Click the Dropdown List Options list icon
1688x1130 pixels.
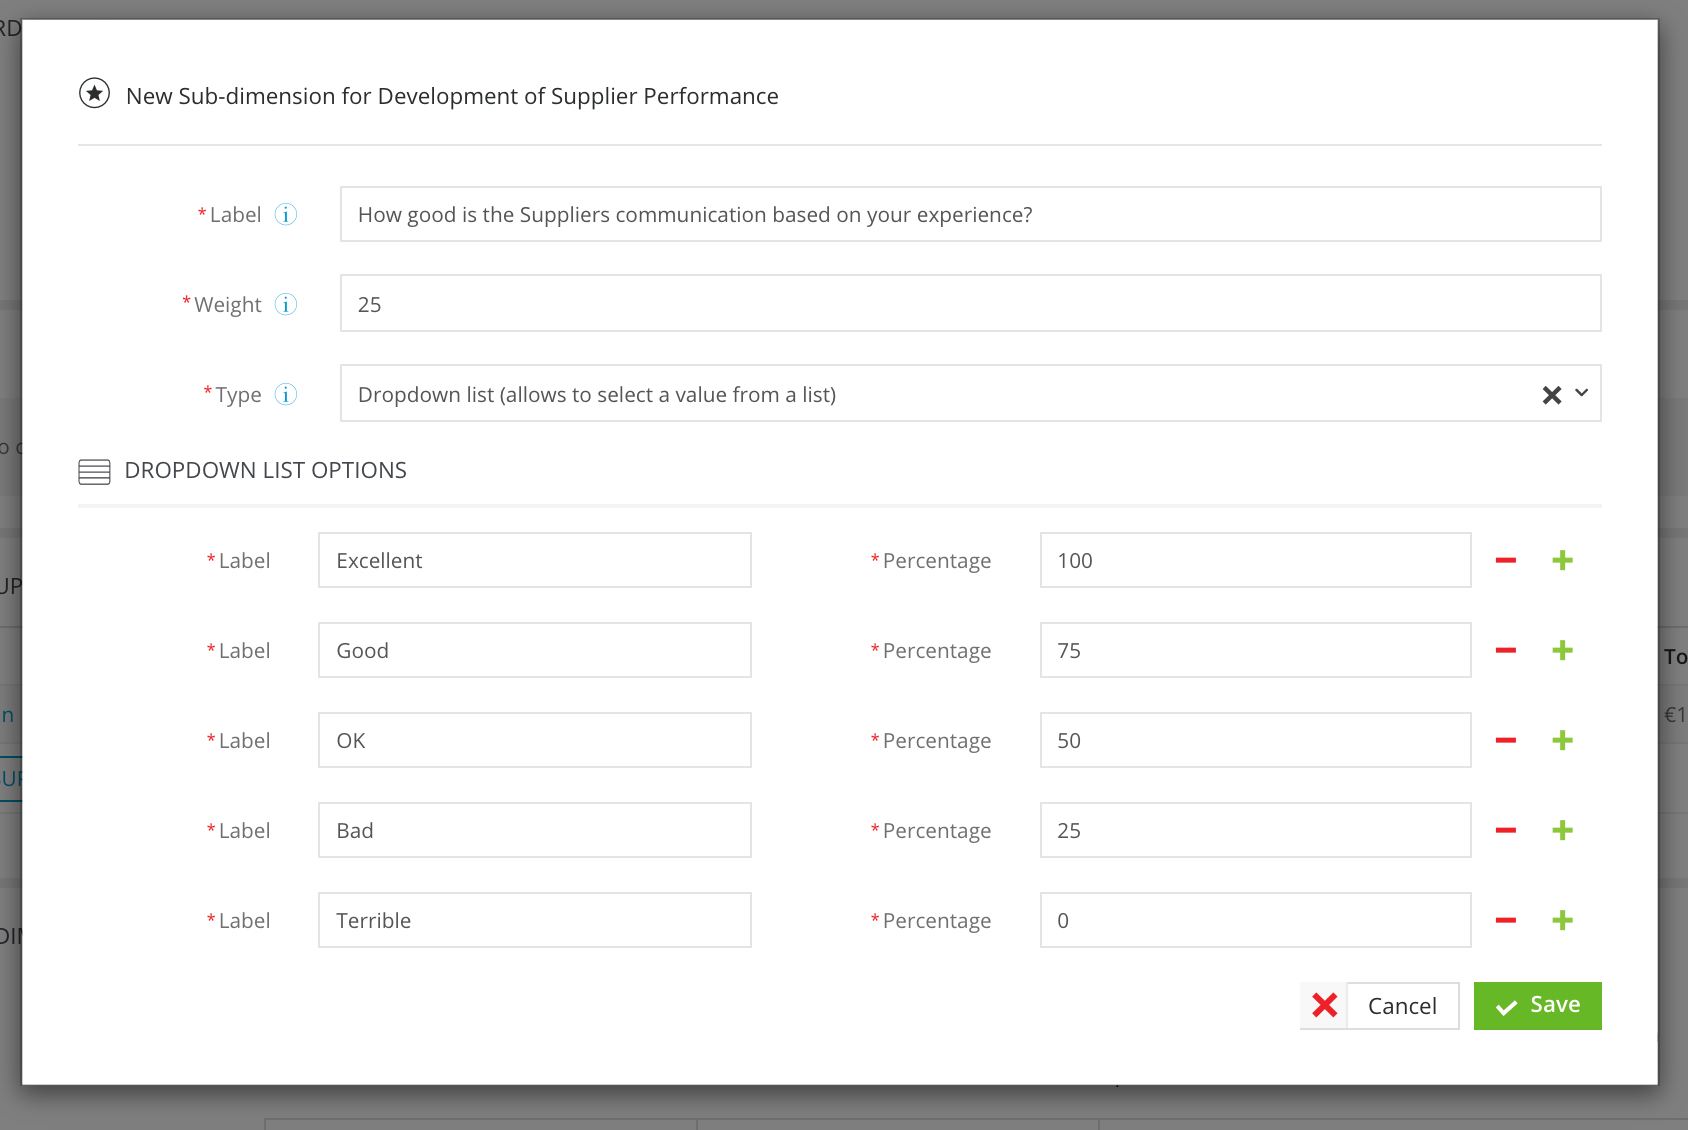(94, 472)
